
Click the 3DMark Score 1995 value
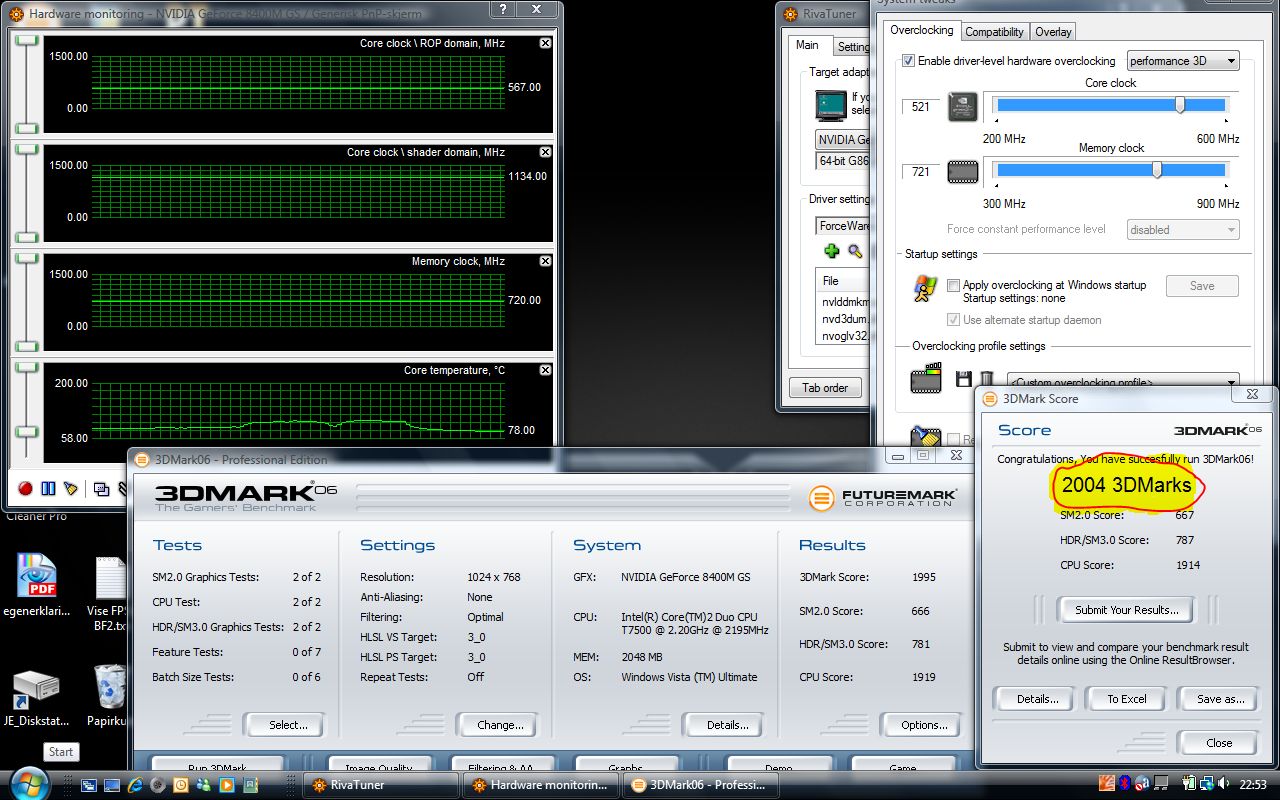[924, 577]
